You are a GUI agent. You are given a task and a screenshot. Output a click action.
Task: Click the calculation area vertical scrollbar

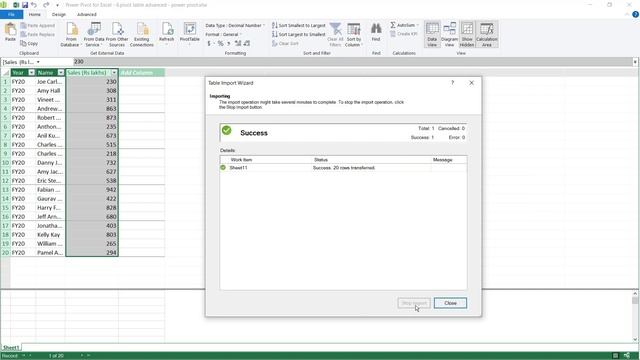635,316
